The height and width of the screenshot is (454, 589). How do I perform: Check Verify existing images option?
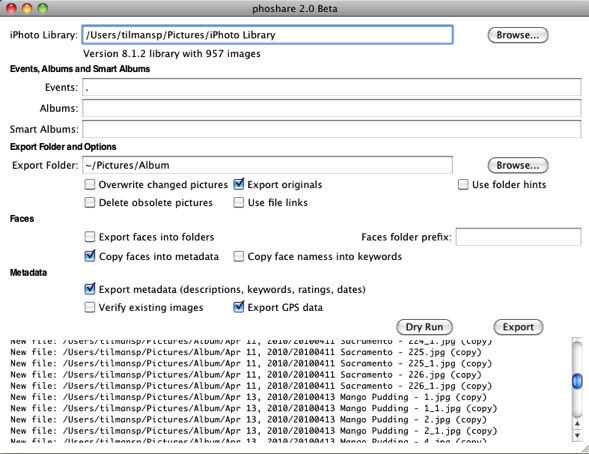click(89, 307)
